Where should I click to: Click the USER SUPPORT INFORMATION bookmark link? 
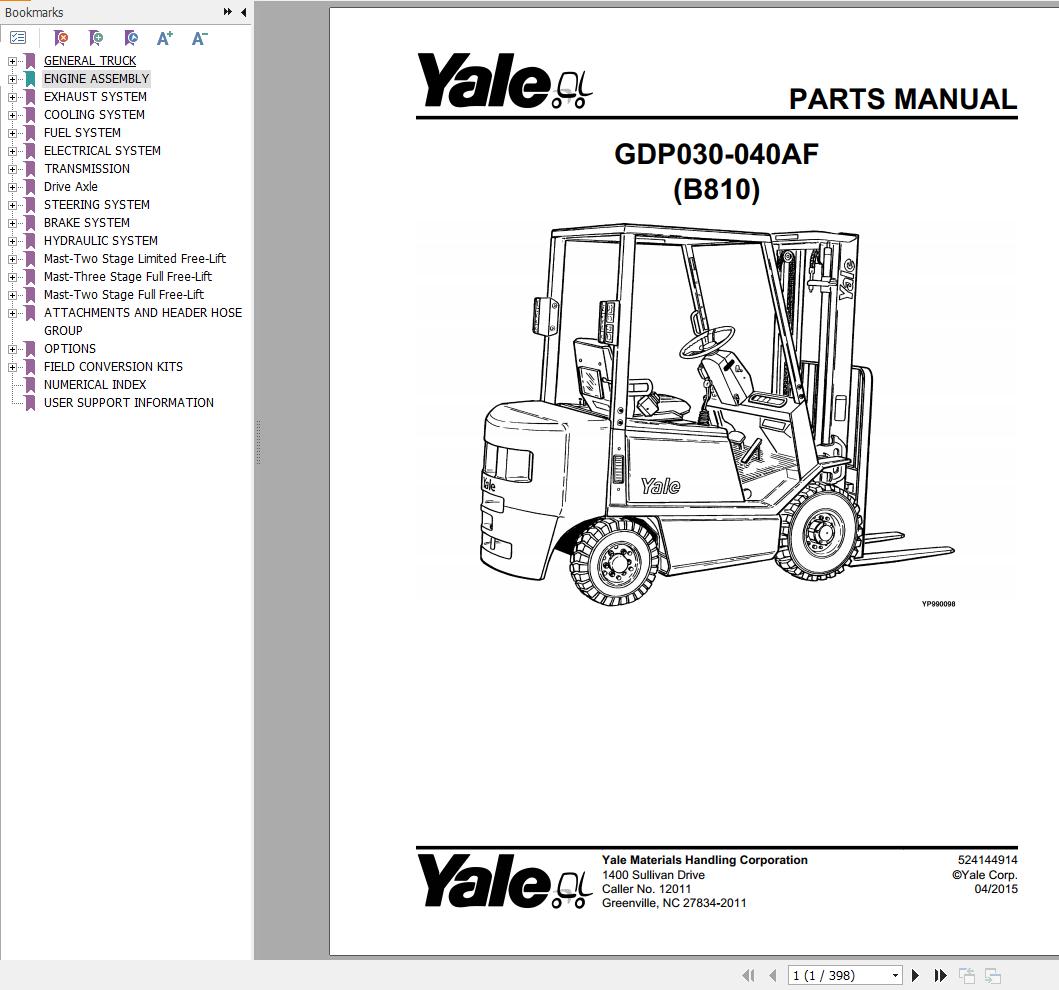click(128, 402)
